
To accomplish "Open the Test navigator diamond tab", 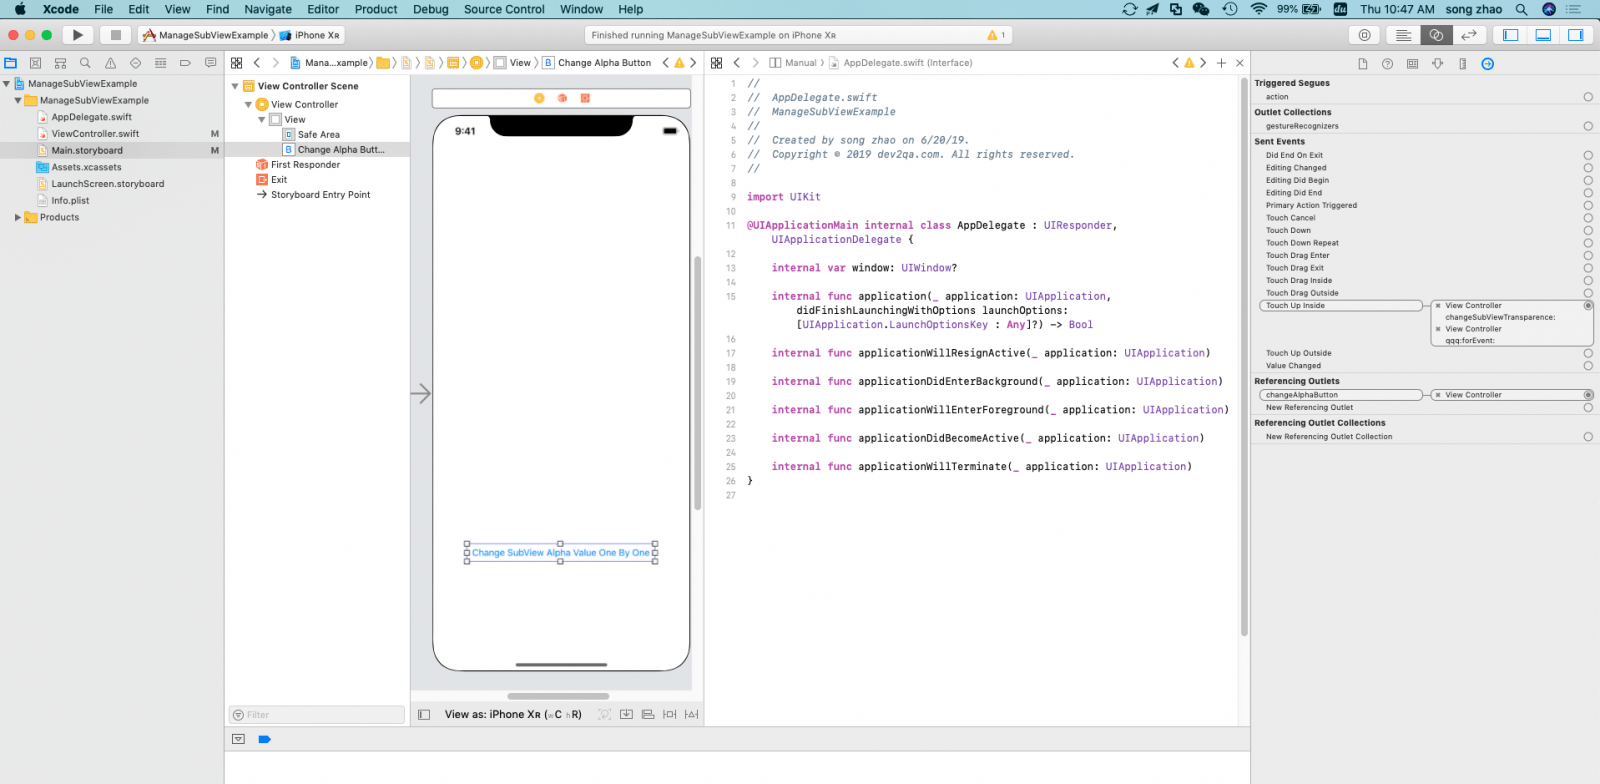I will coord(135,63).
